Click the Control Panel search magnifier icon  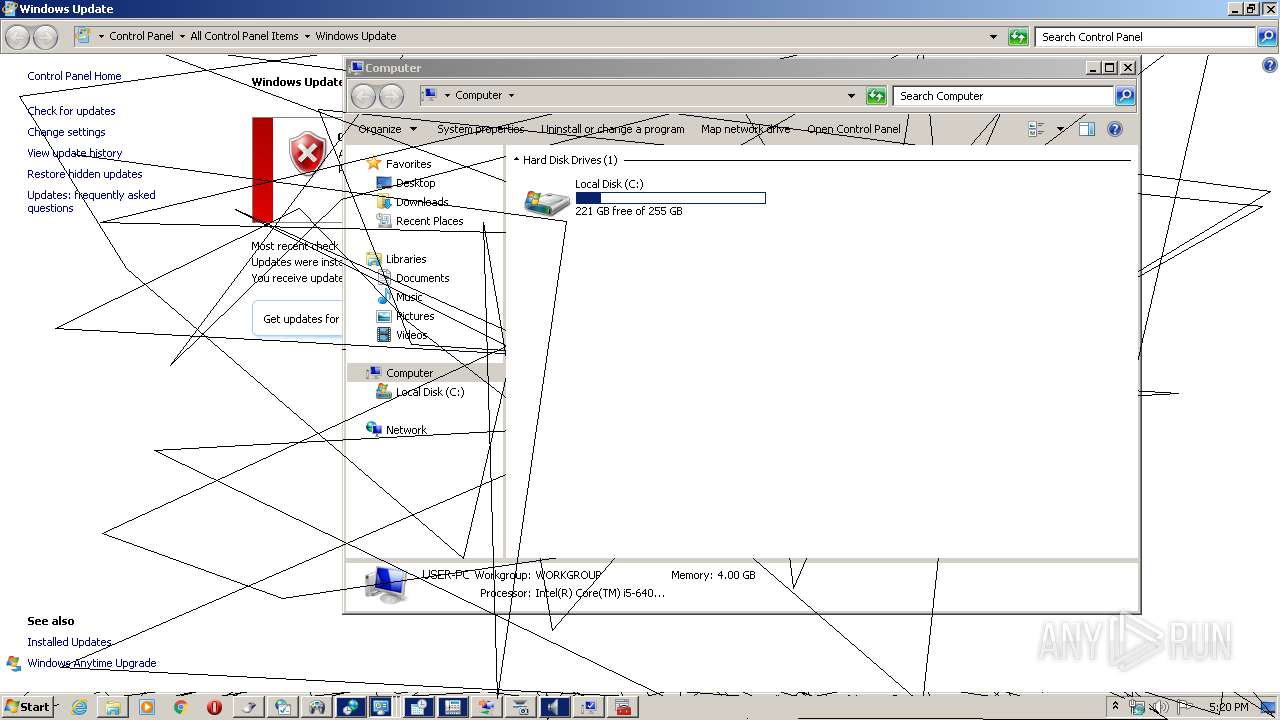(x=1267, y=37)
